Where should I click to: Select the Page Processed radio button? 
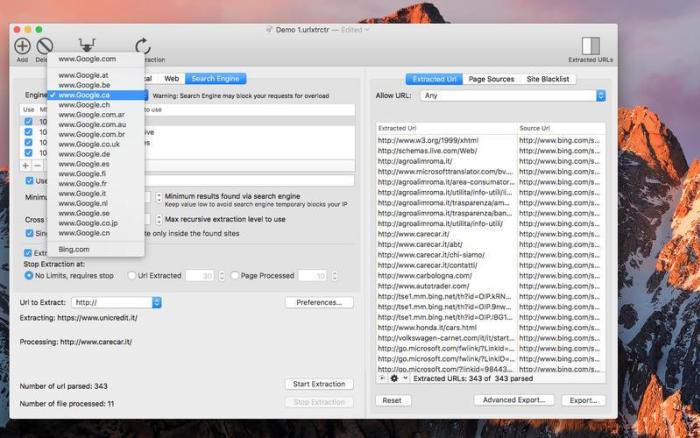tap(234, 275)
